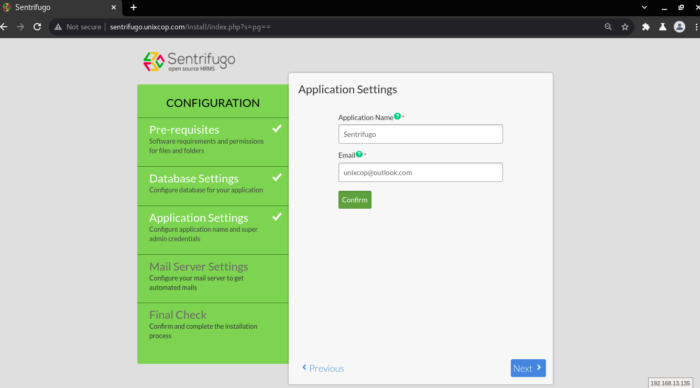
Task: Click 'Confirm and complete the installation process' text
Action: [x=203, y=331]
